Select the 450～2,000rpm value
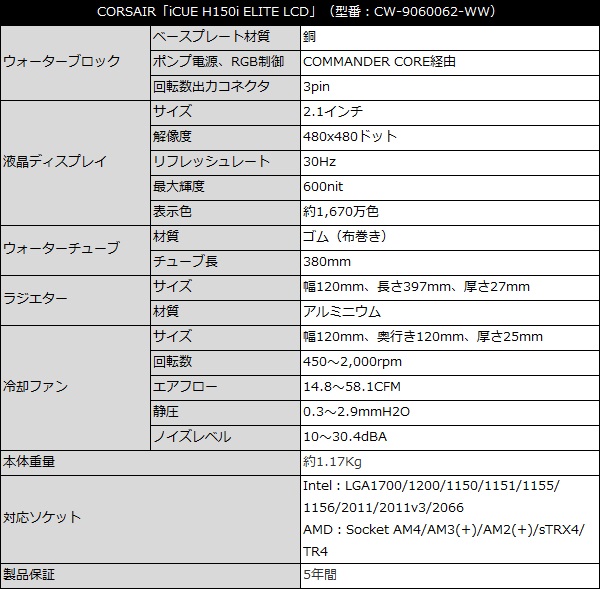This screenshot has height=589, width=600. tap(352, 361)
